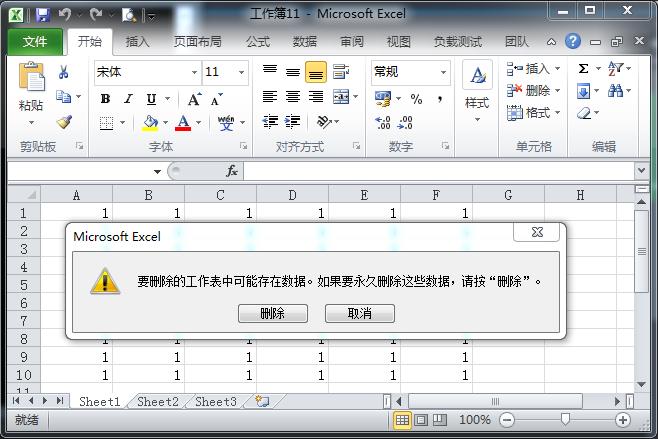Click the Undo arrow icon
658x439 pixels.
coord(65,15)
